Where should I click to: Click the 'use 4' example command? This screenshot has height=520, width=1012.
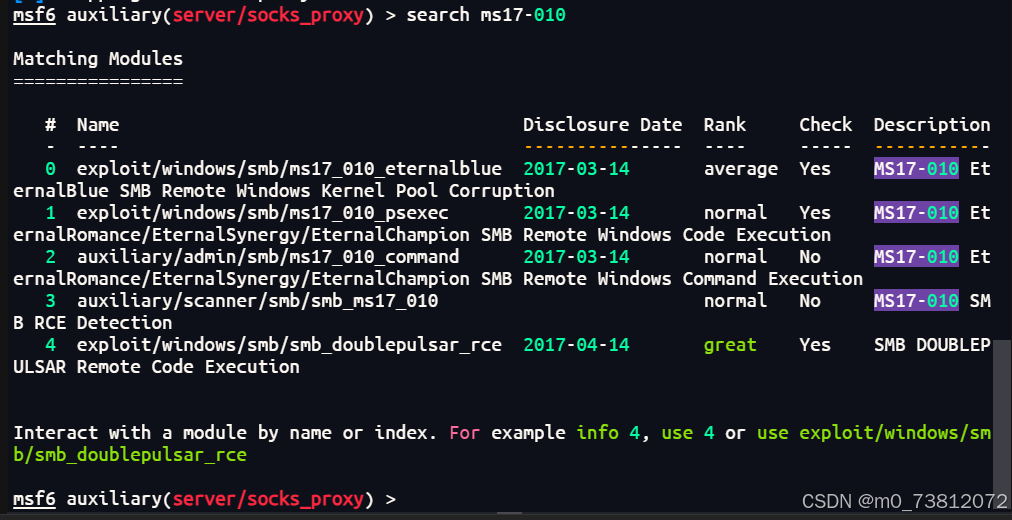point(687,433)
